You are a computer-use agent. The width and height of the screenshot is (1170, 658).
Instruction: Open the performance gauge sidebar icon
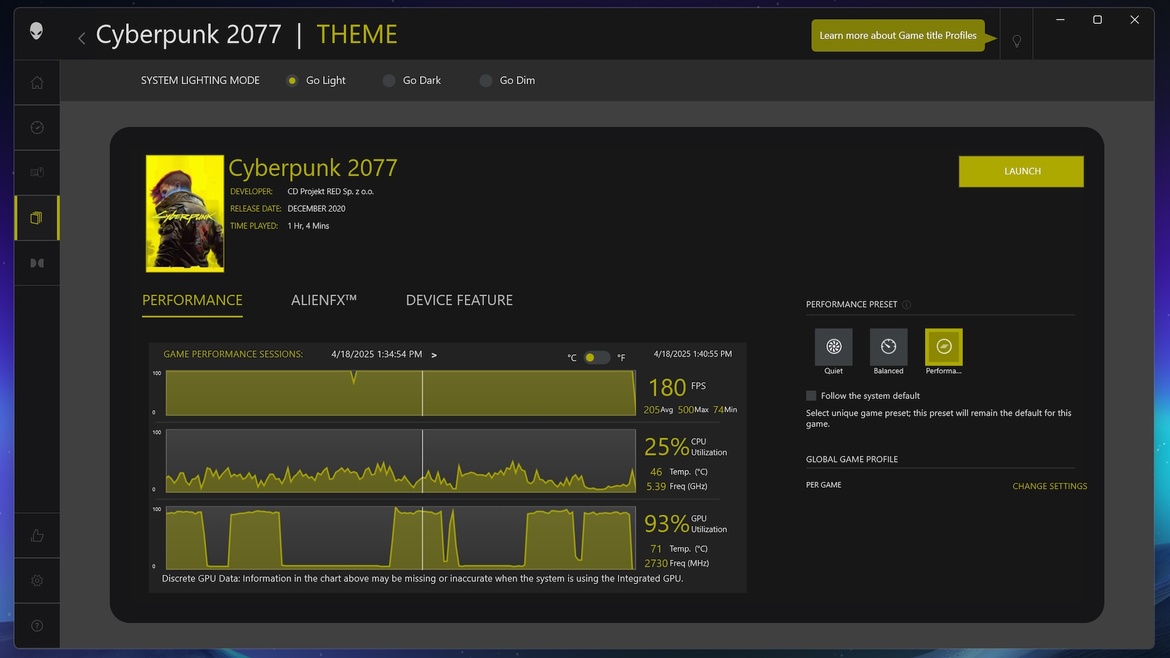37,128
